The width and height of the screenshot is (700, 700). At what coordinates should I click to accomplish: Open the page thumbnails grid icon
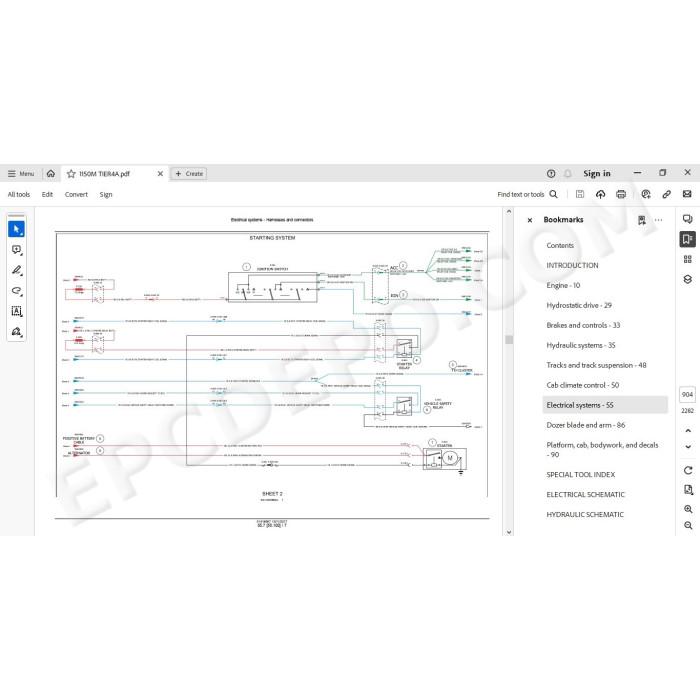click(688, 259)
